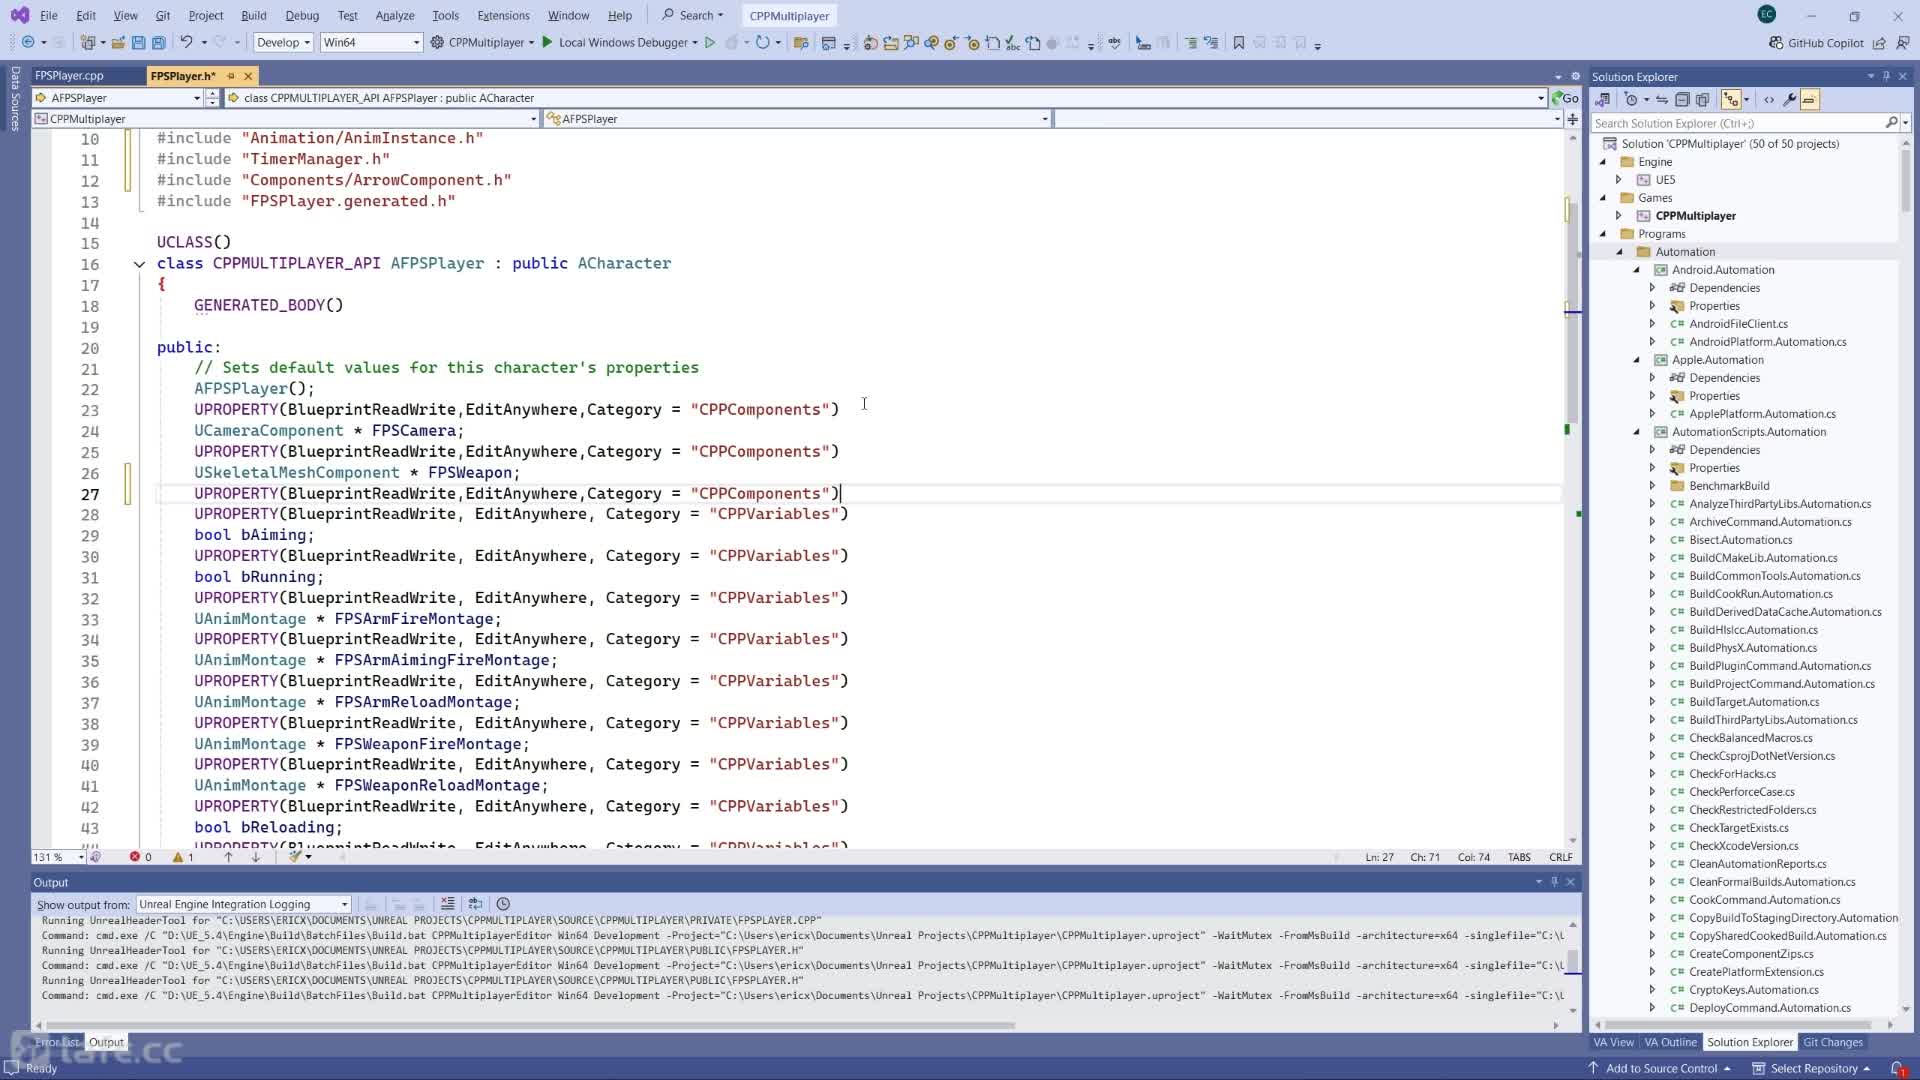Toggle Preview Selected Items in Solution Explorer

coord(1809,100)
